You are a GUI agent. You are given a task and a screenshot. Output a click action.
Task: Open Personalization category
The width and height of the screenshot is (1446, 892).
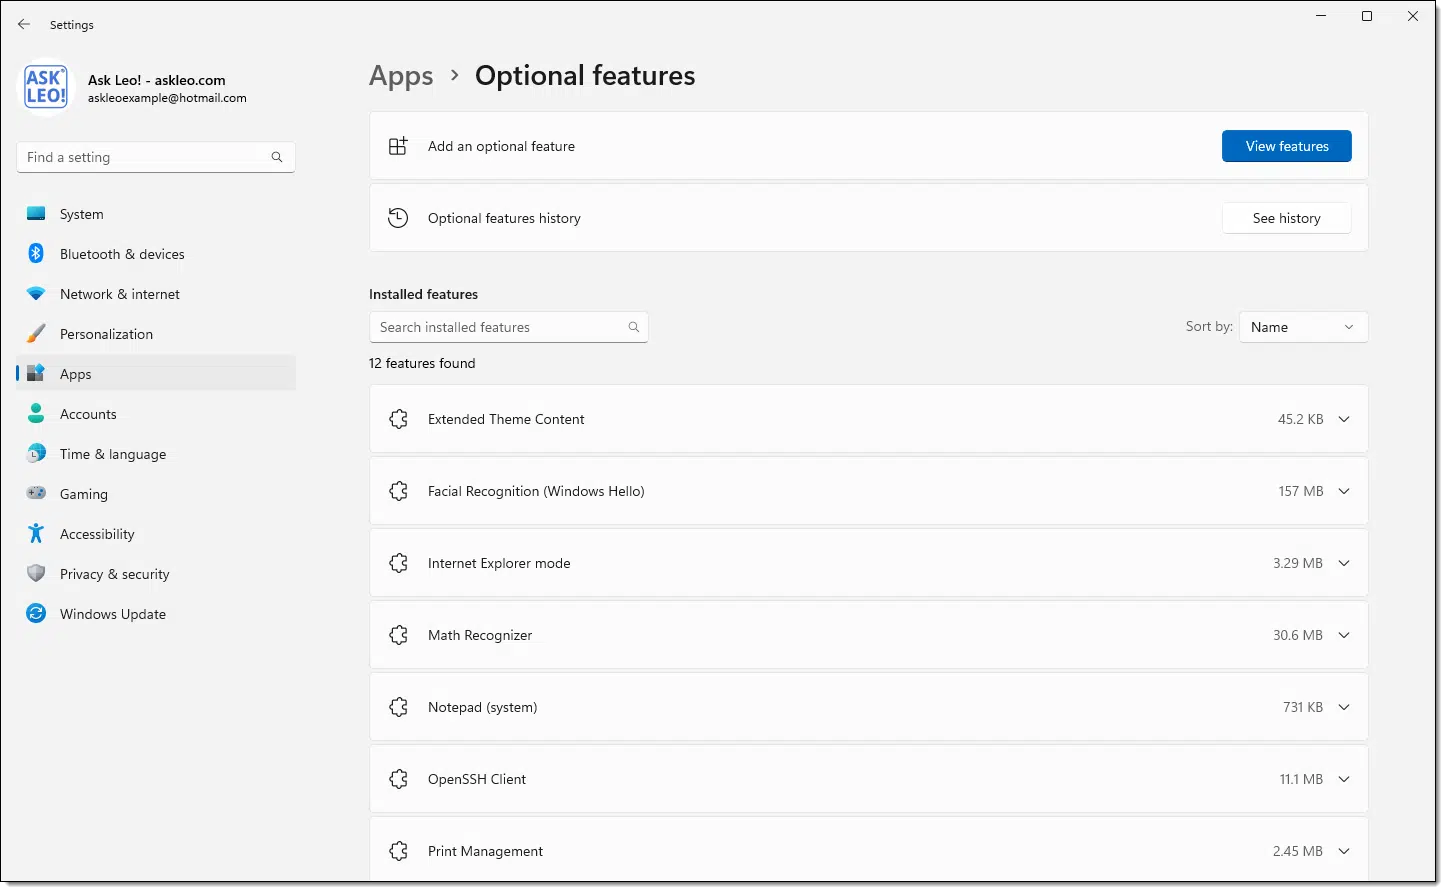coord(156,334)
